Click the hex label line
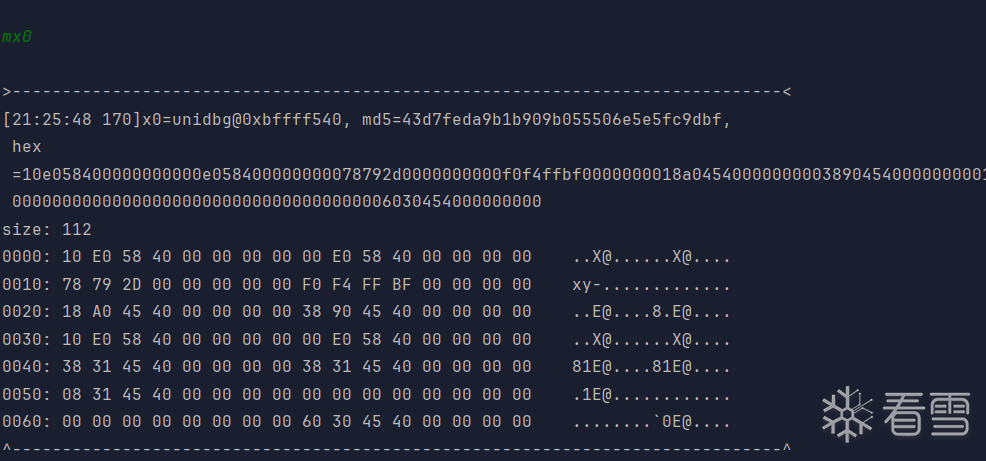986x461 pixels. pos(27,147)
